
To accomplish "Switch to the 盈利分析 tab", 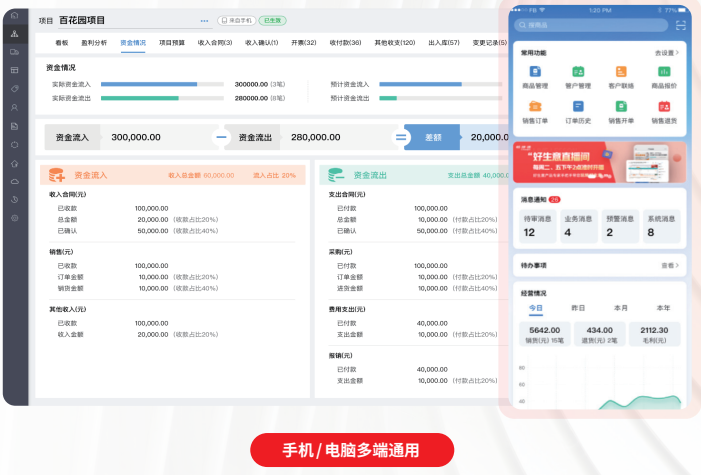I will pos(94,43).
